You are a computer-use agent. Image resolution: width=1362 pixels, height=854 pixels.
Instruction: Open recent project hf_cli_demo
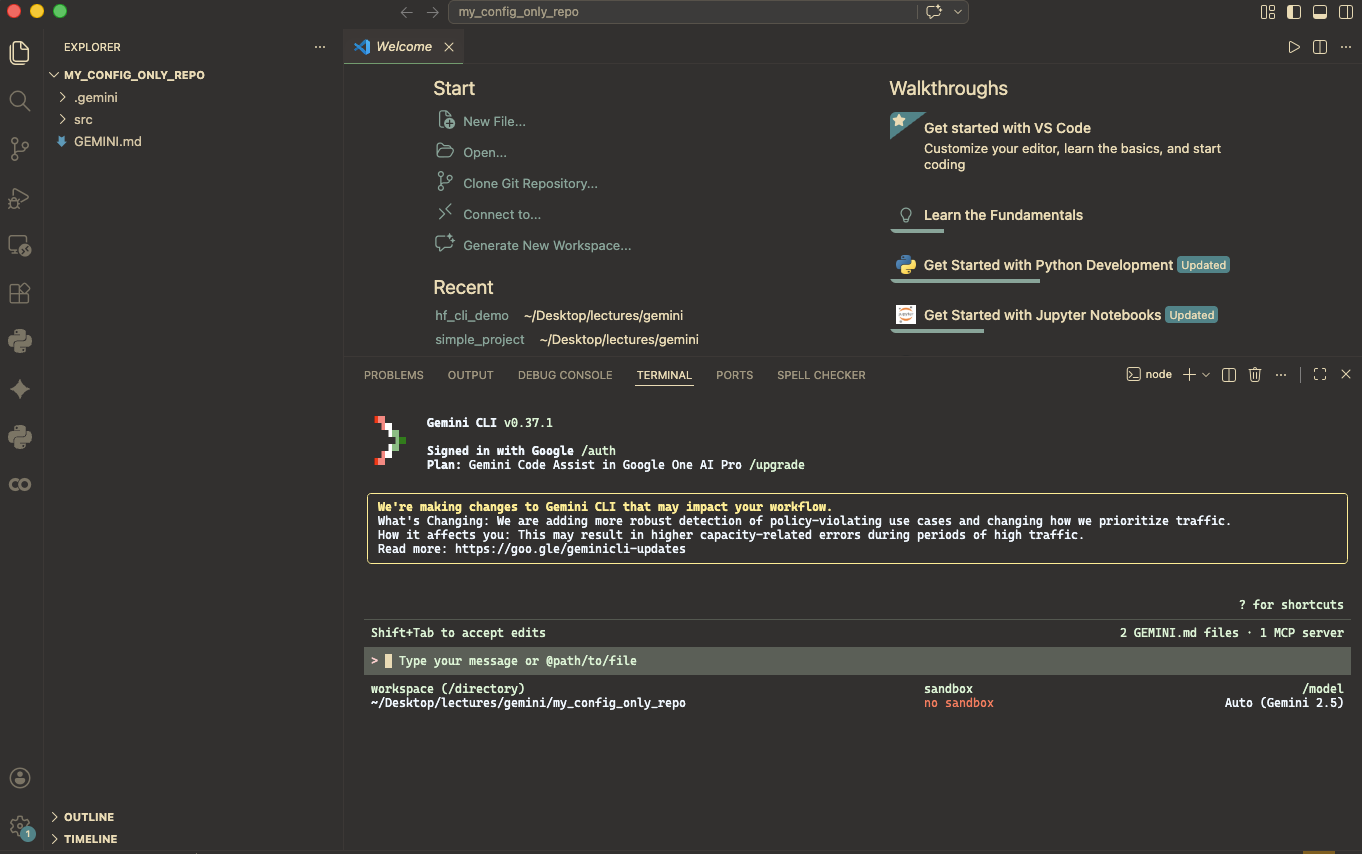pos(472,315)
